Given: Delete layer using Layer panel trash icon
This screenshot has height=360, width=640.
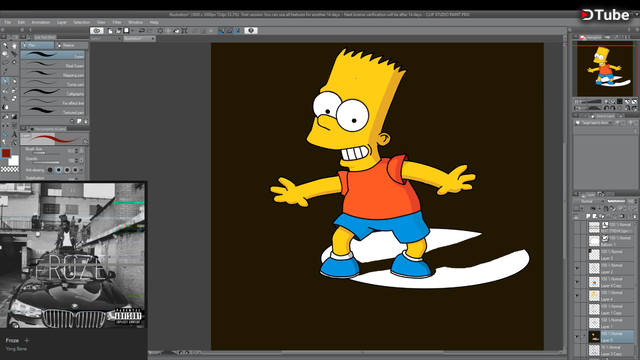Looking at the screenshot, I should coord(634,216).
